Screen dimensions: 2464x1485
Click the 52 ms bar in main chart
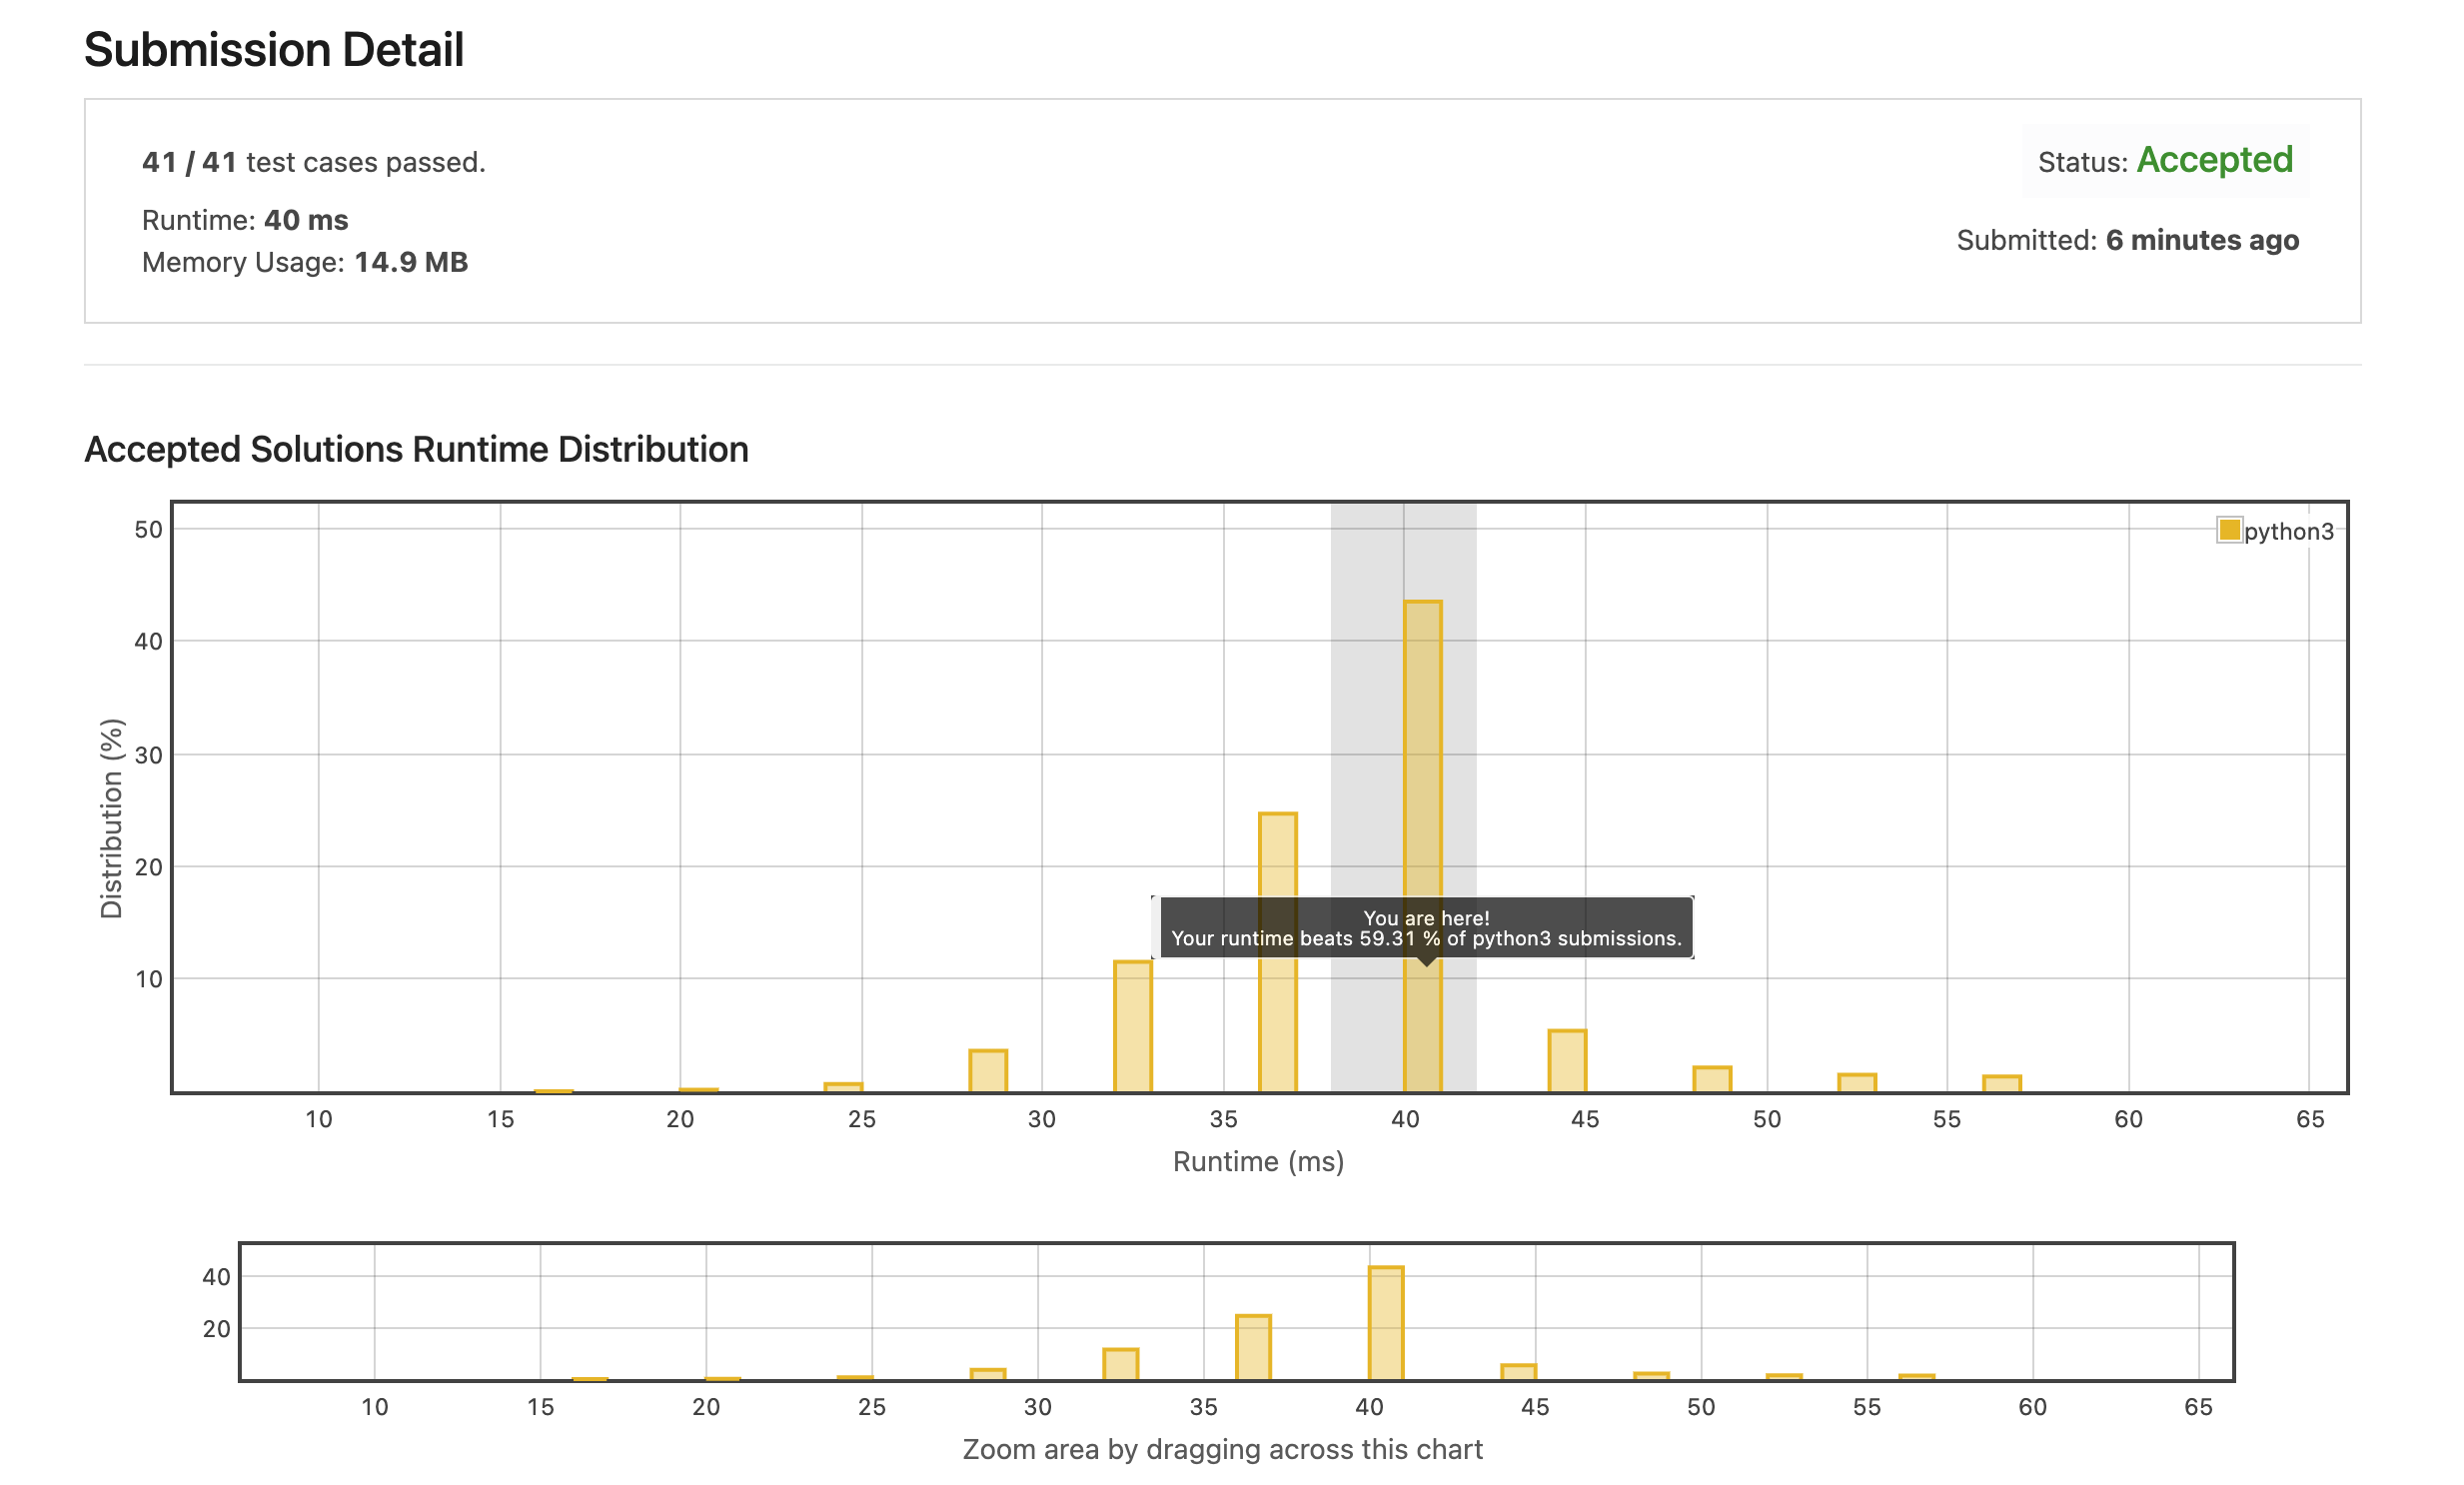(x=1857, y=1084)
